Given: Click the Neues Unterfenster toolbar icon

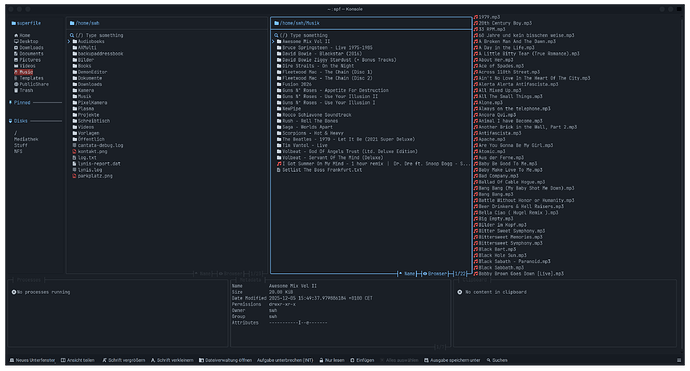Looking at the screenshot, I should pyautogui.click(x=12, y=360).
